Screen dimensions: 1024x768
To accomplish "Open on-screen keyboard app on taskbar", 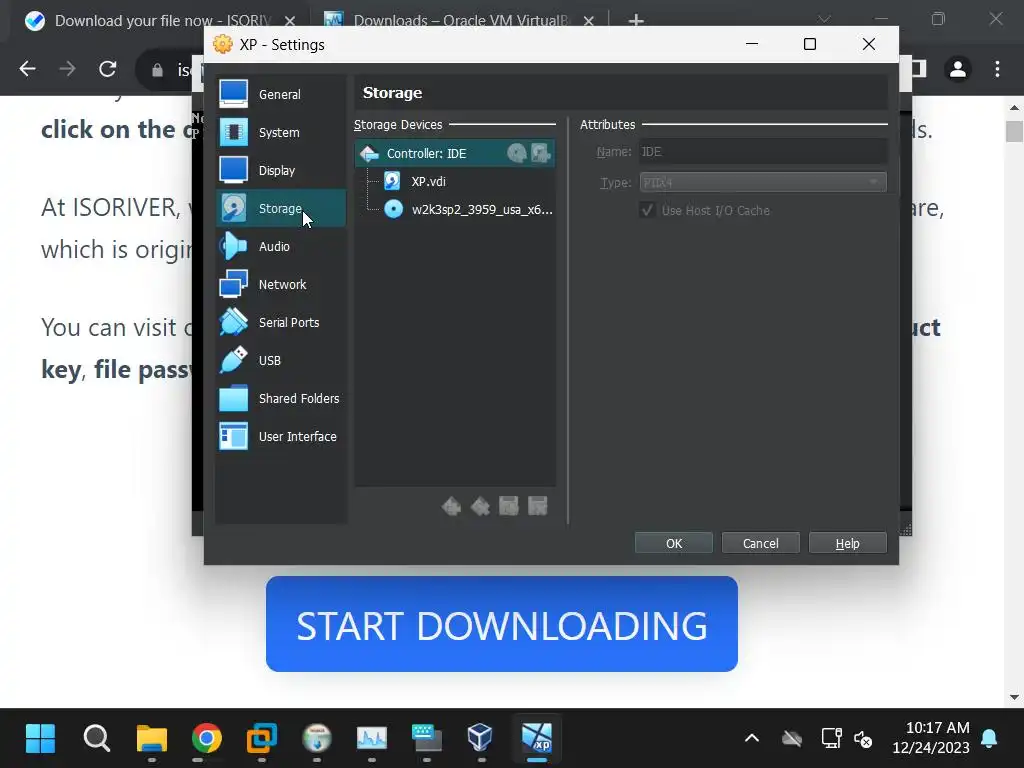I will coord(426,739).
